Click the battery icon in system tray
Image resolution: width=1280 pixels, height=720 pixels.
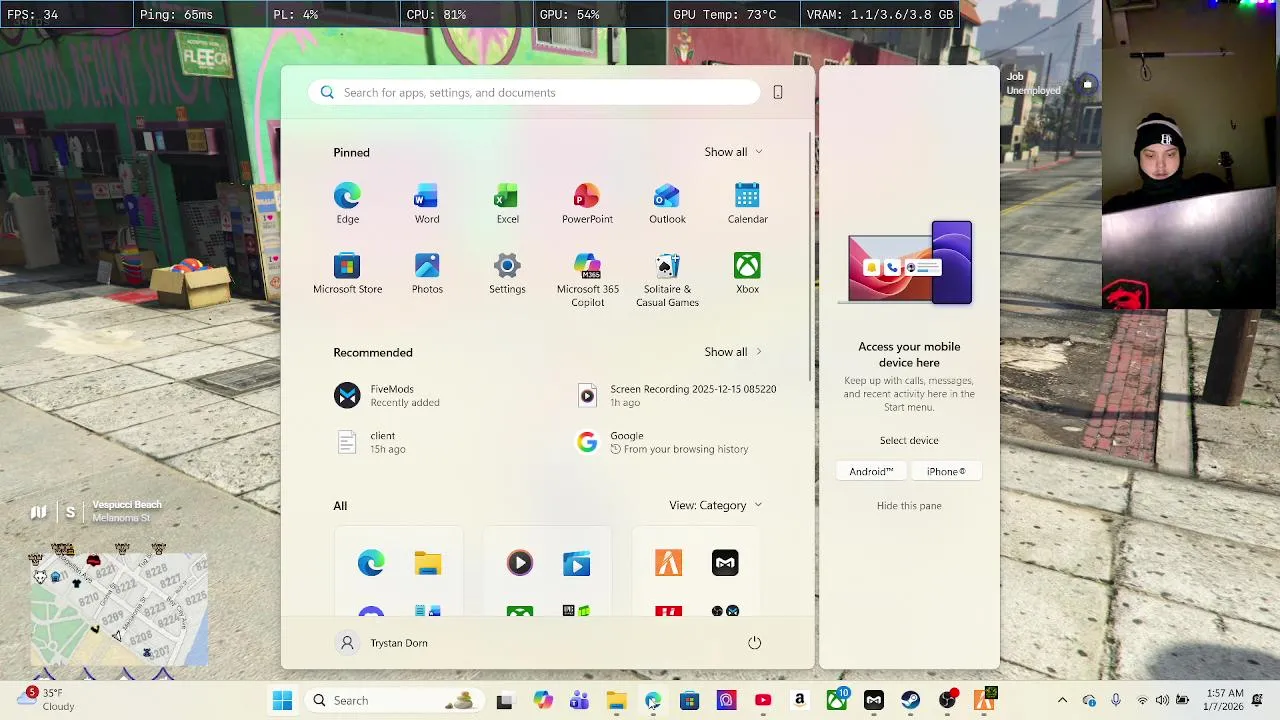1182,701
